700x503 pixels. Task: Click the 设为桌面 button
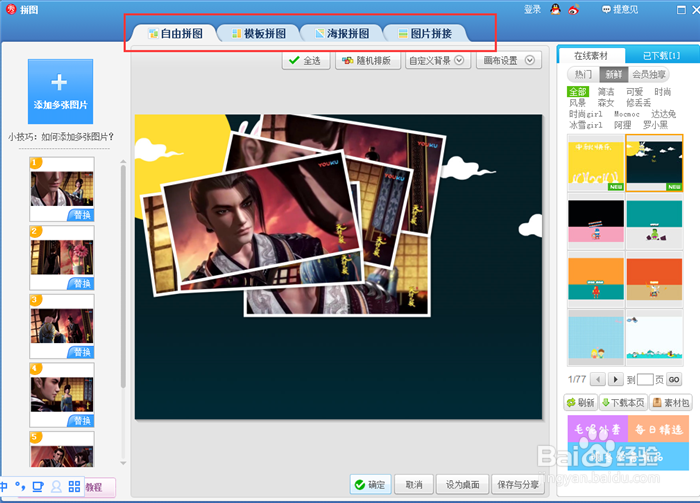pos(462,484)
